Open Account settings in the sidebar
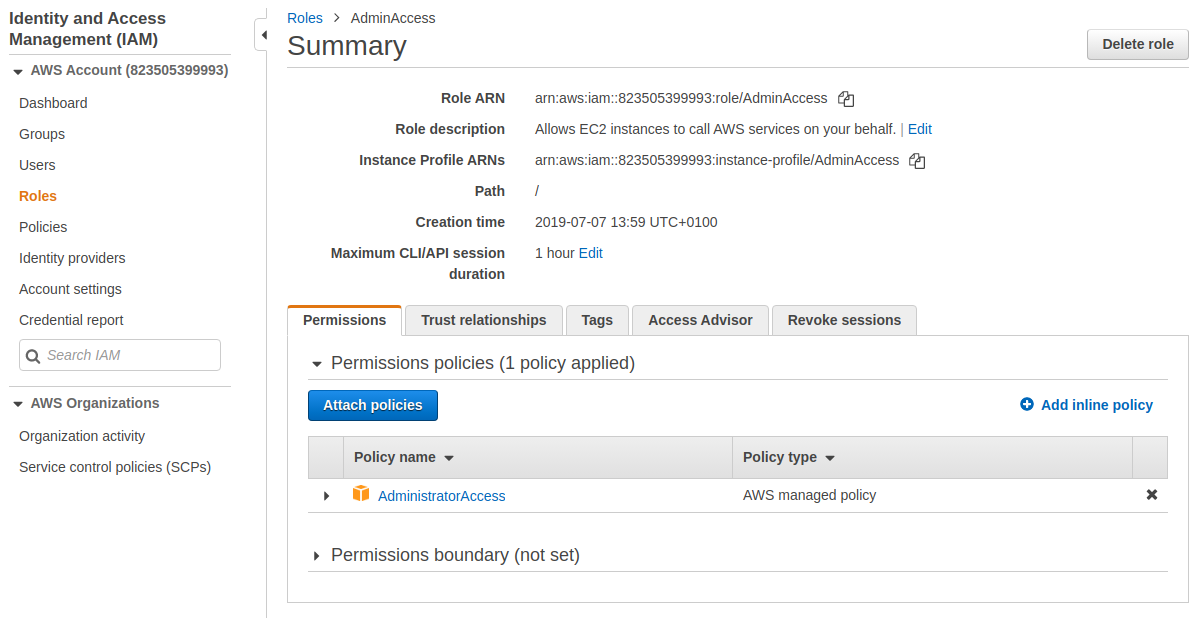The image size is (1198, 618). click(70, 289)
